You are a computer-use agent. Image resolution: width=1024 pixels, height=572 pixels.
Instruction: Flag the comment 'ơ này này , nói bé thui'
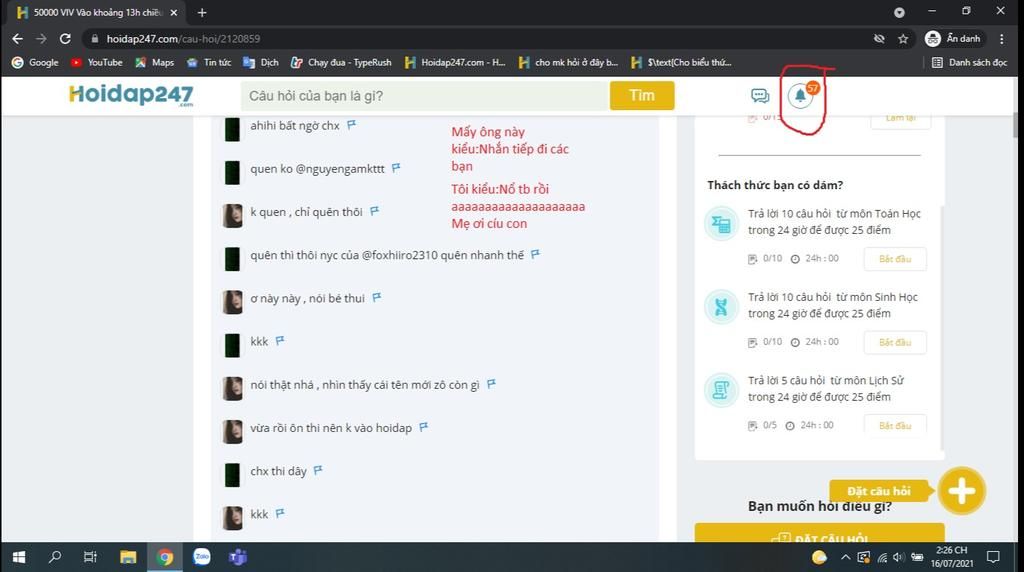pos(376,297)
